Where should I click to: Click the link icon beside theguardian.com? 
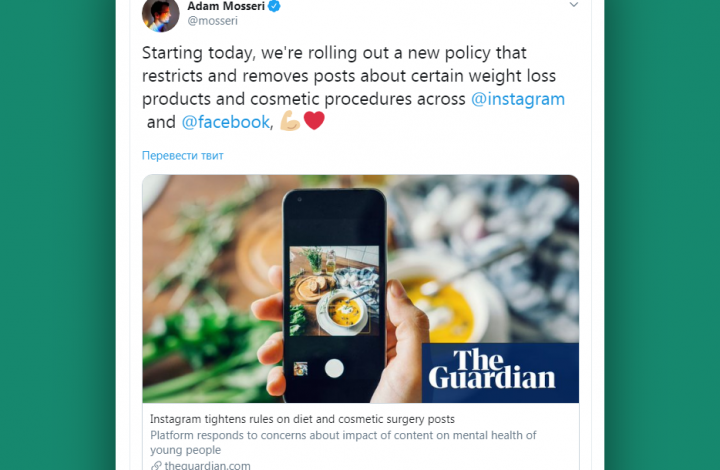coord(156,465)
